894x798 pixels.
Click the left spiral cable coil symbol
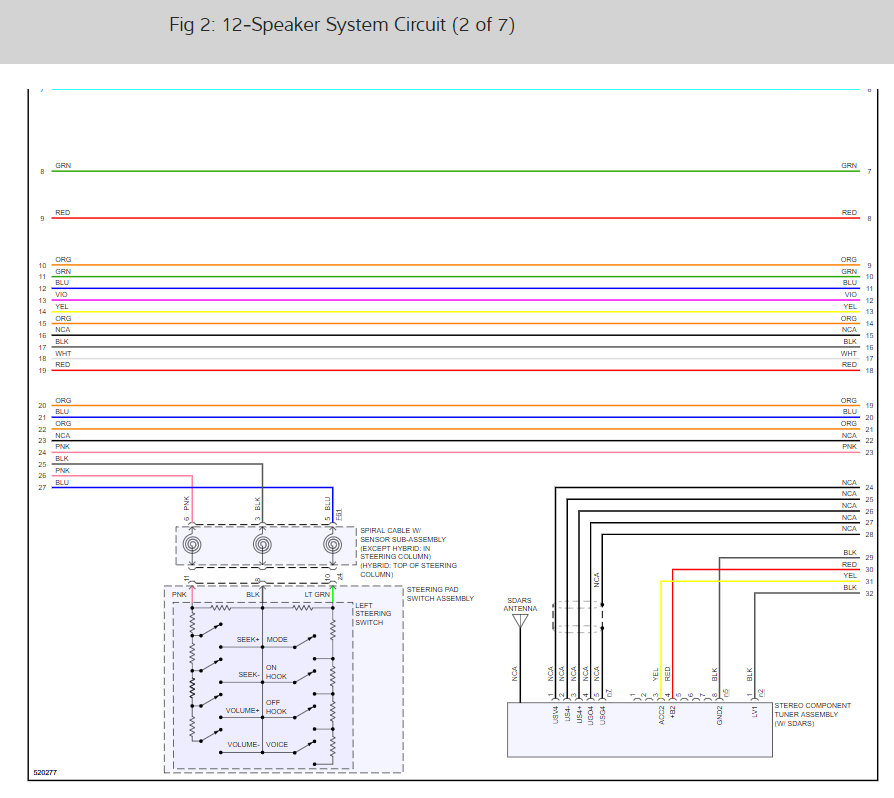(x=191, y=545)
